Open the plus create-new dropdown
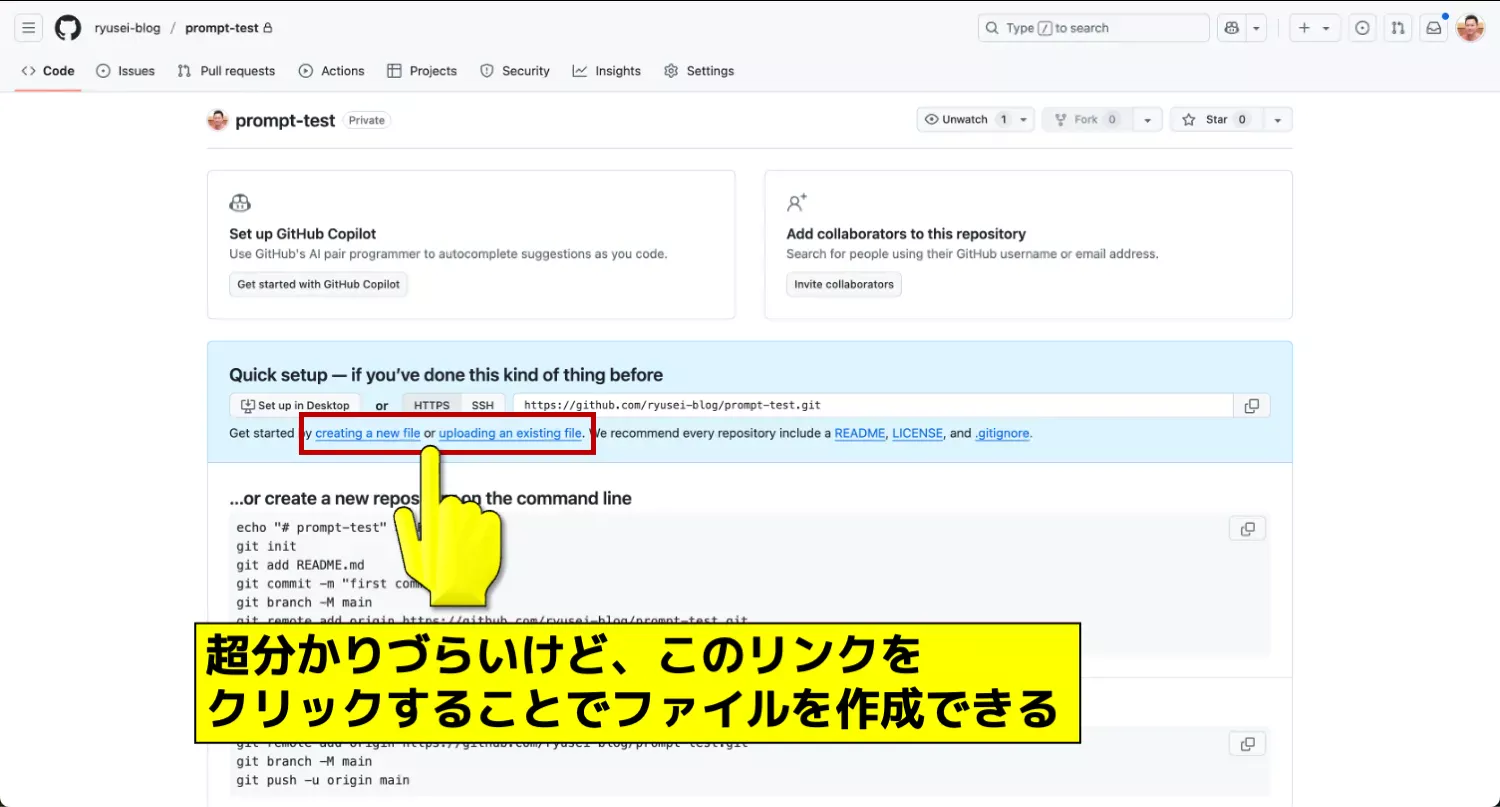 click(1315, 28)
